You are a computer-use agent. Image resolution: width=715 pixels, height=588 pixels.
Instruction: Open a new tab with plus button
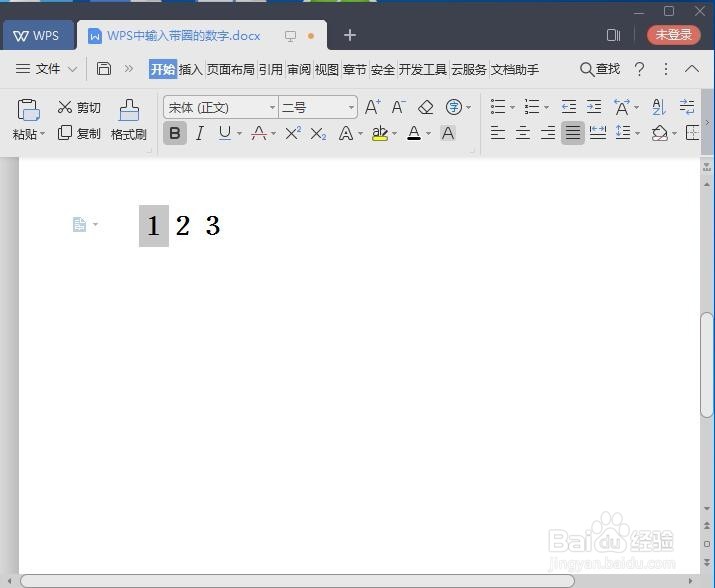350,35
